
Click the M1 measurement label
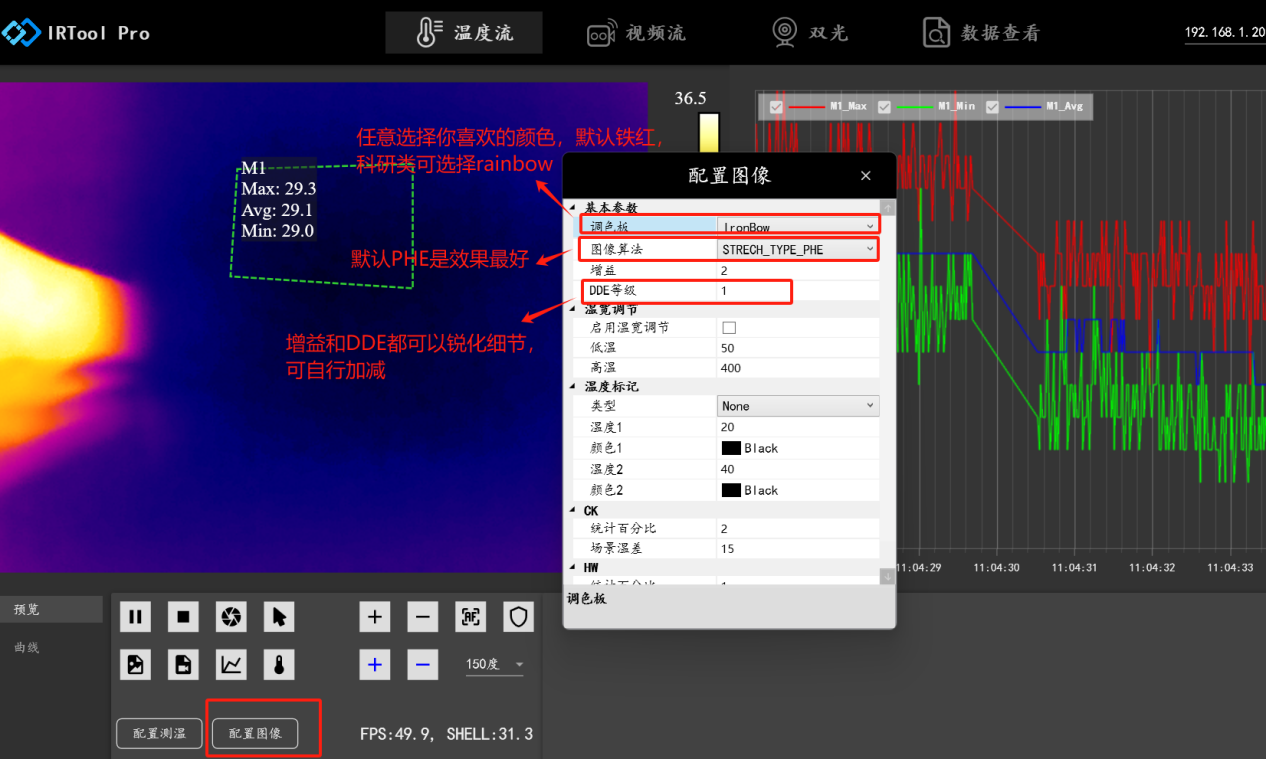[254, 169]
